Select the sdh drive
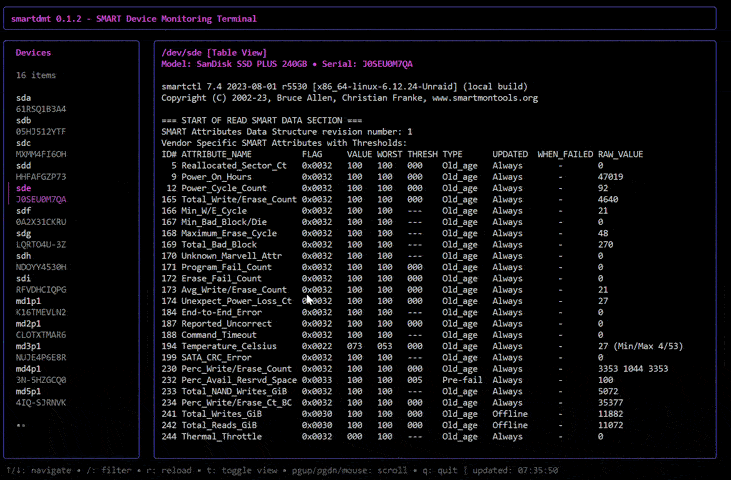The width and height of the screenshot is (731, 480). [x=24, y=256]
